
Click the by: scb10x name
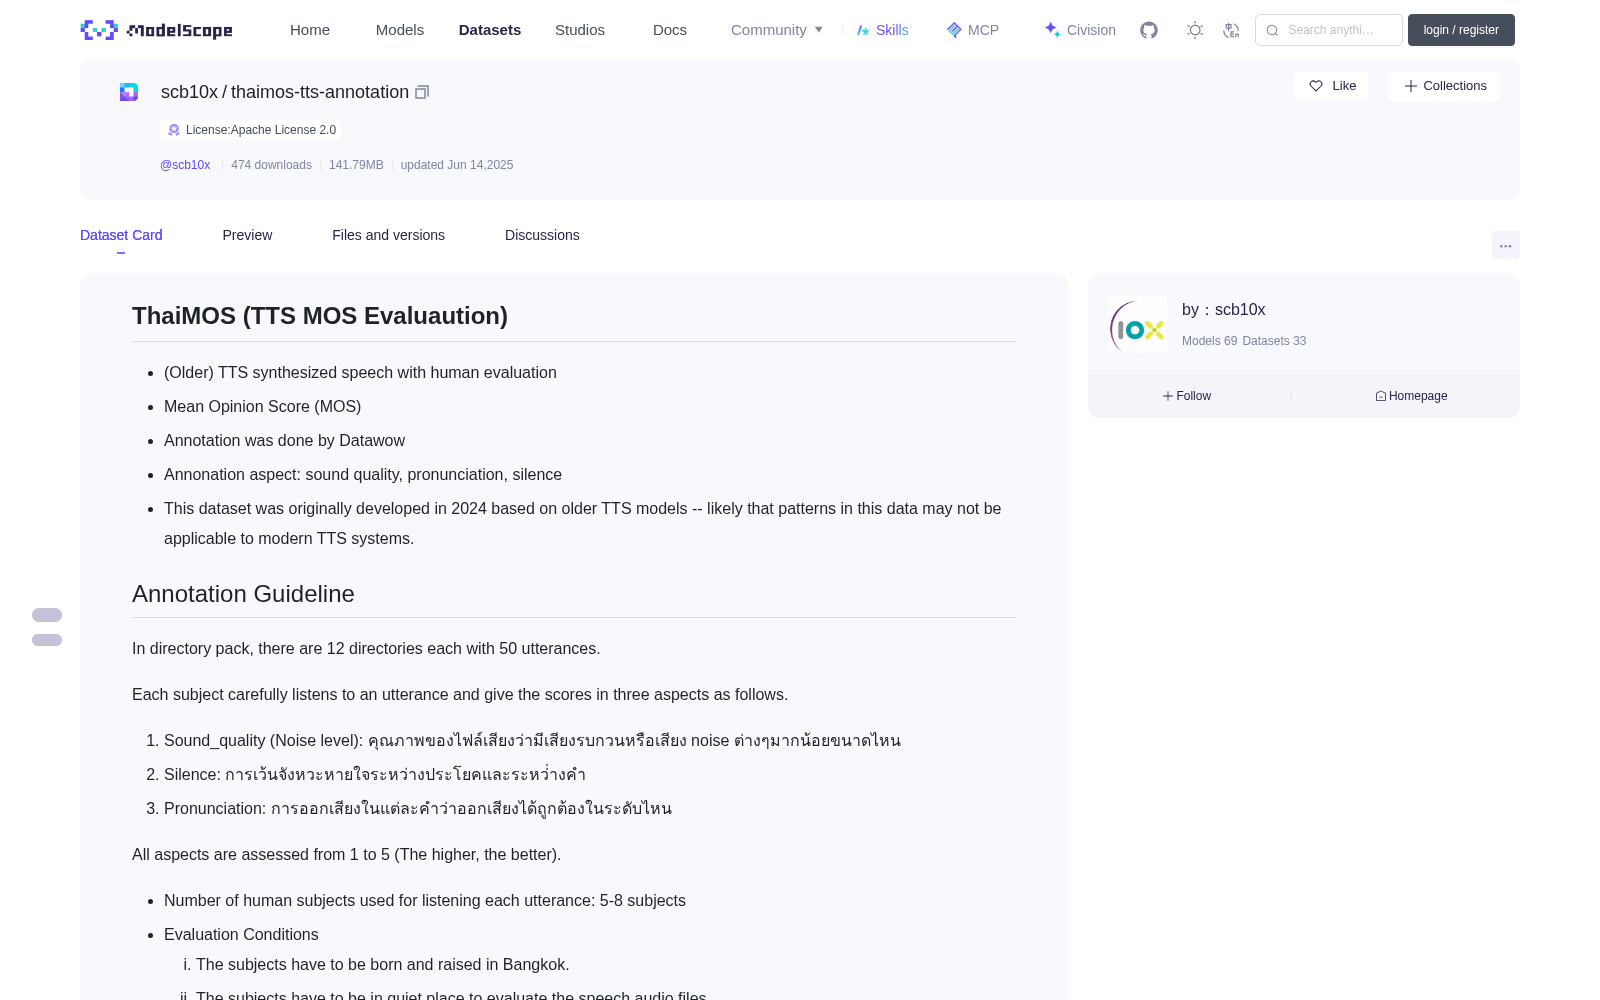pyautogui.click(x=1224, y=310)
